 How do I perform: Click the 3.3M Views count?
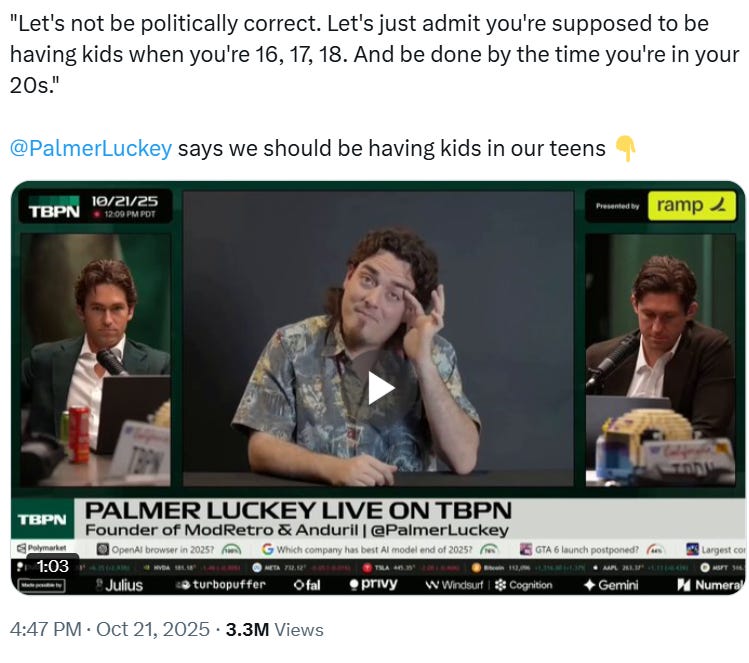coord(275,629)
